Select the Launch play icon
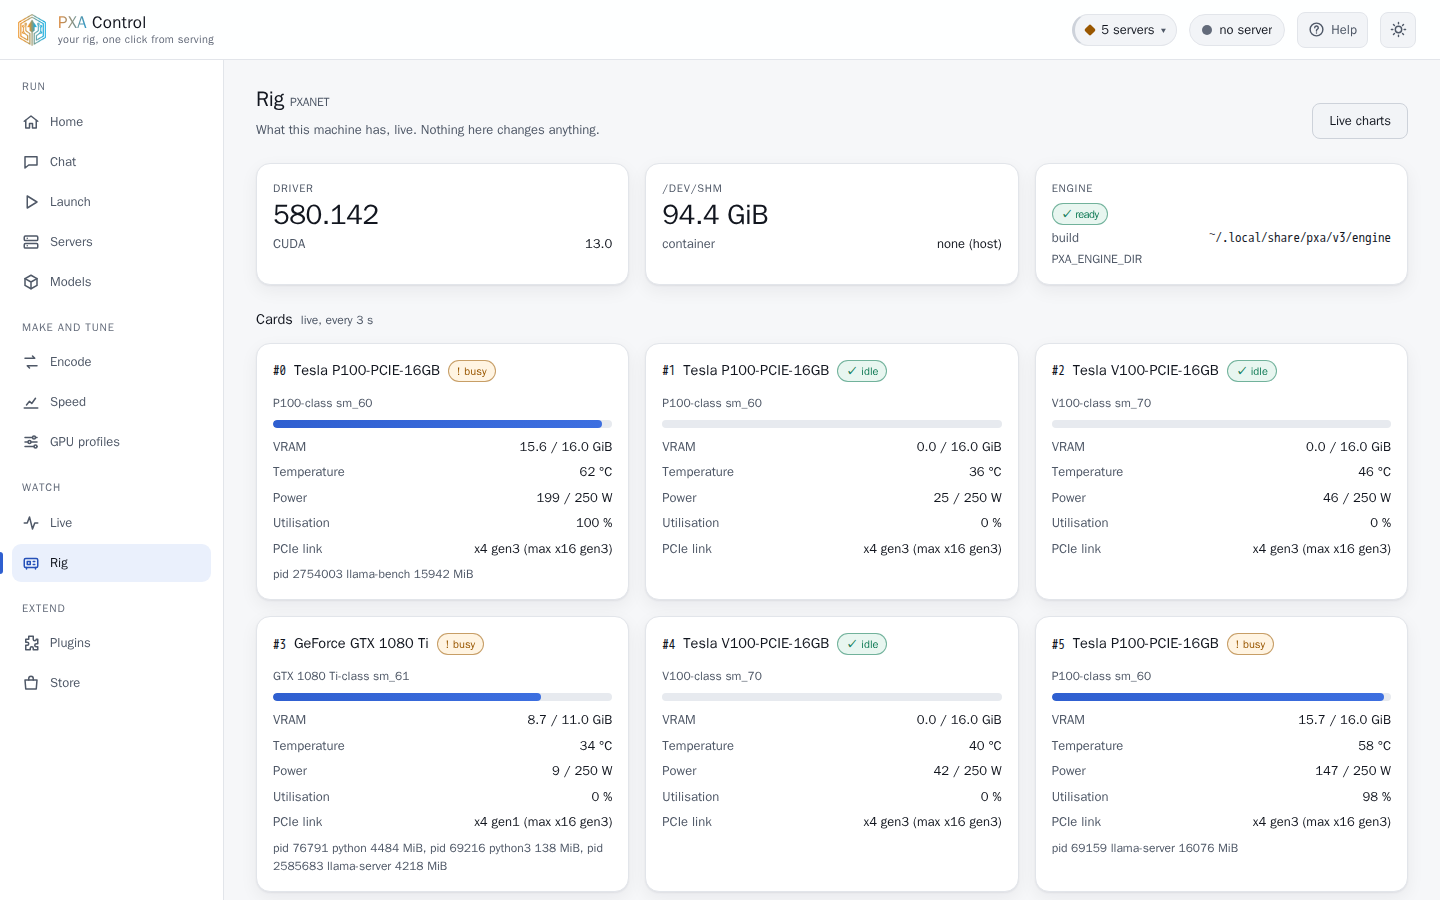Viewport: 1440px width, 900px height. (x=31, y=202)
